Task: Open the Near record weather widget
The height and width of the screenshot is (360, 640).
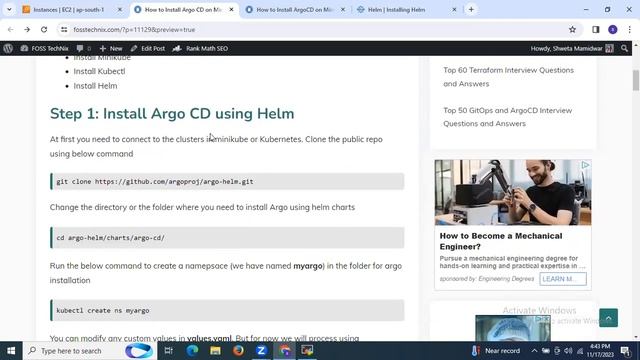Action: [496, 351]
